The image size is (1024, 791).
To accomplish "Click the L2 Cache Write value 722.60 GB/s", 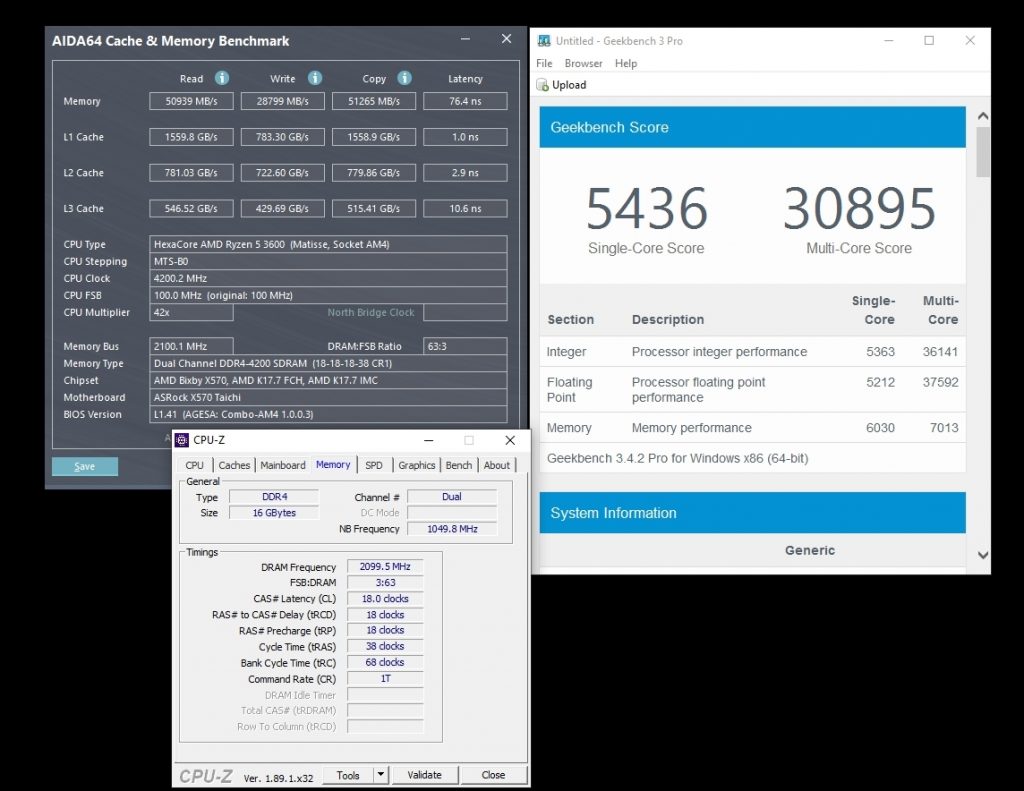I will pyautogui.click(x=283, y=173).
